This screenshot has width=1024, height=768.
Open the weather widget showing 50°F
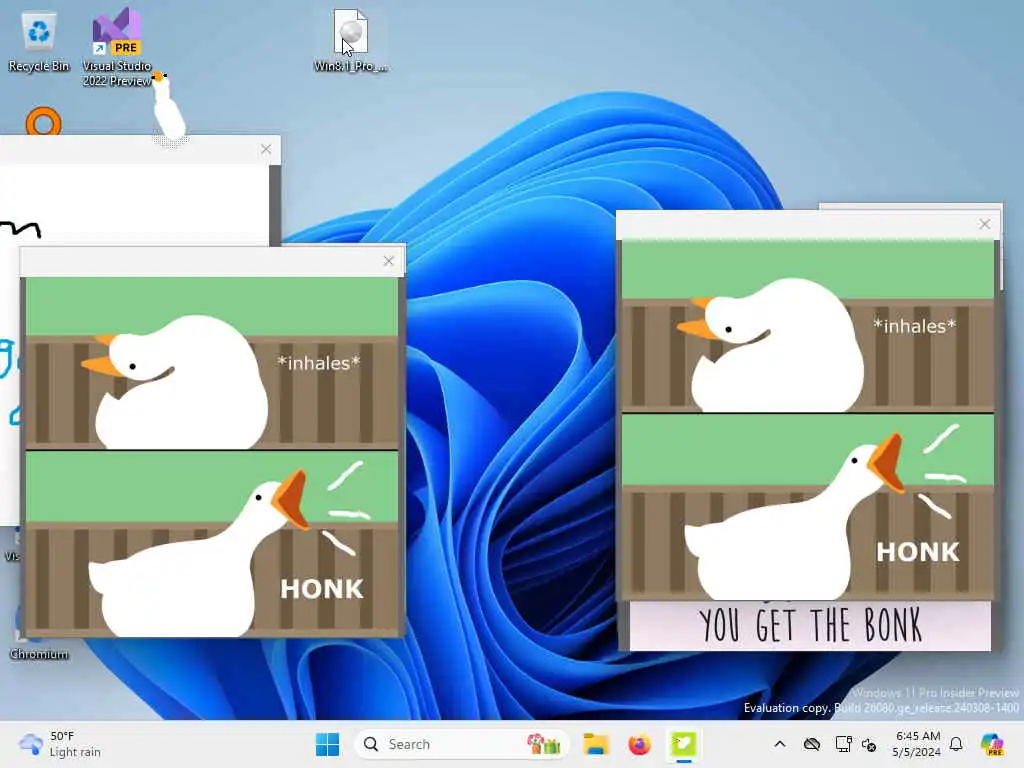60,744
